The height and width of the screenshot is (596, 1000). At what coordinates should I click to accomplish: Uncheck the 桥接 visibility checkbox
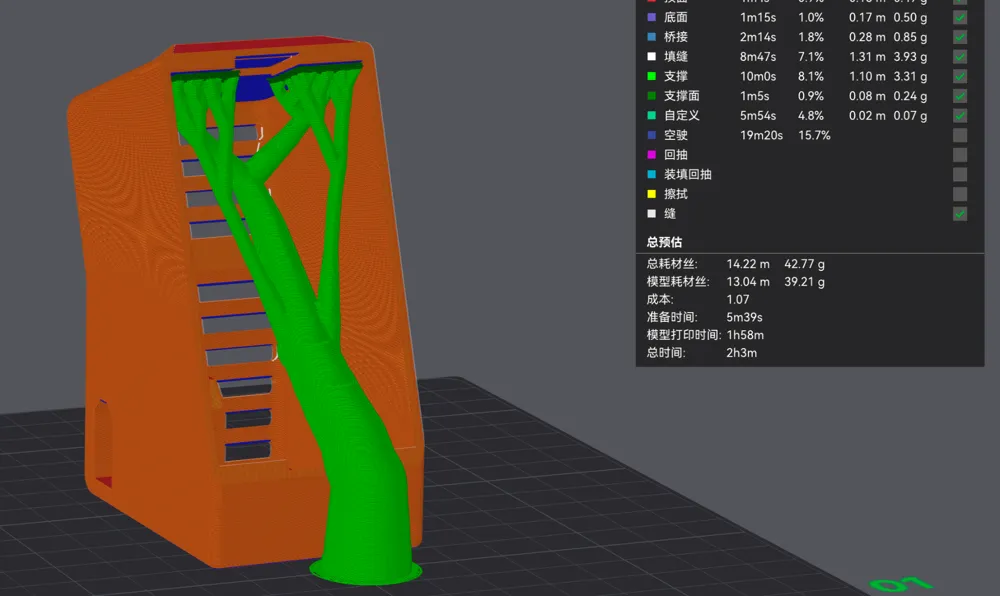click(959, 37)
